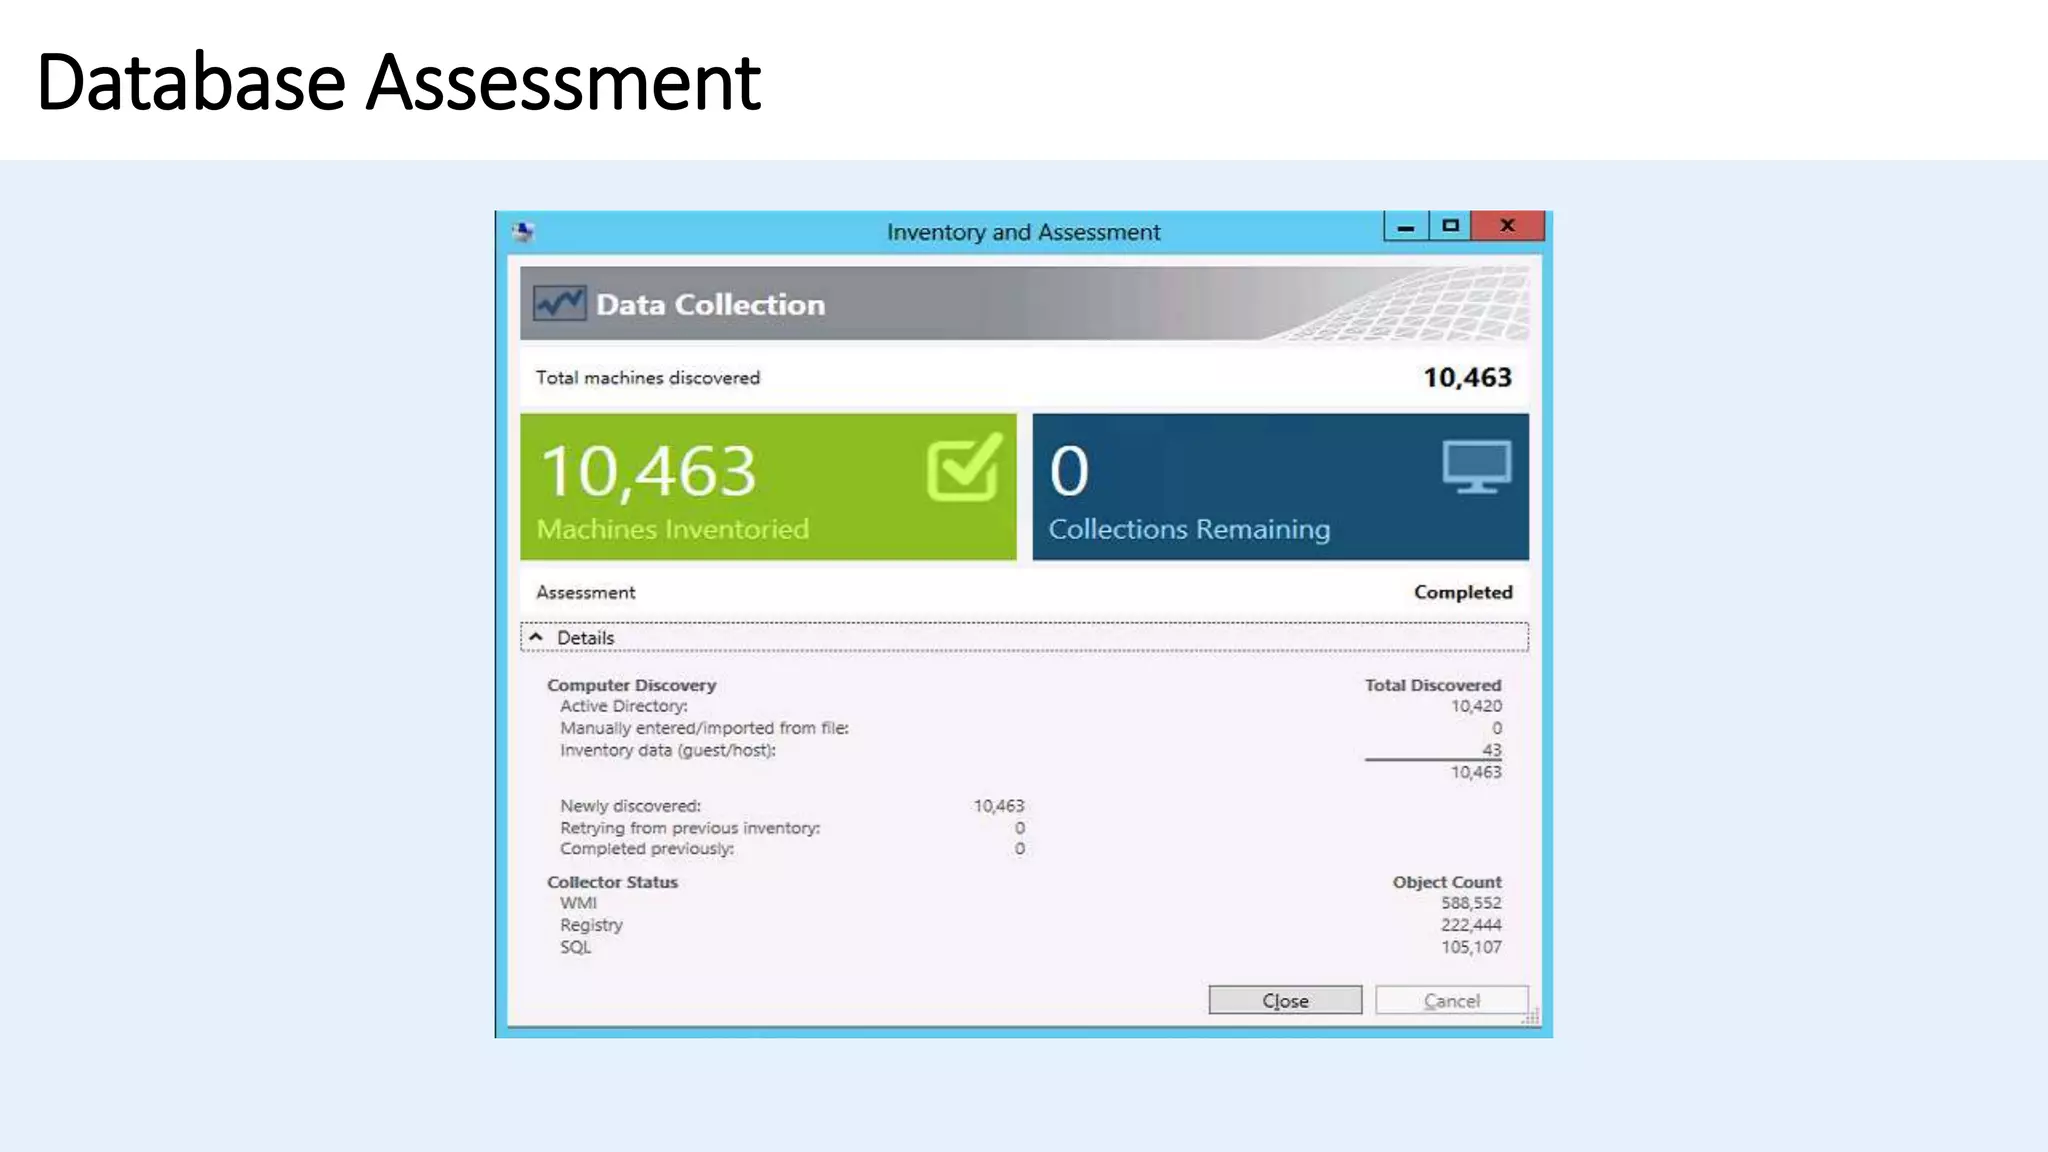The image size is (2048, 1152).
Task: Click the Retrying from previous inventory label
Action: (690, 828)
